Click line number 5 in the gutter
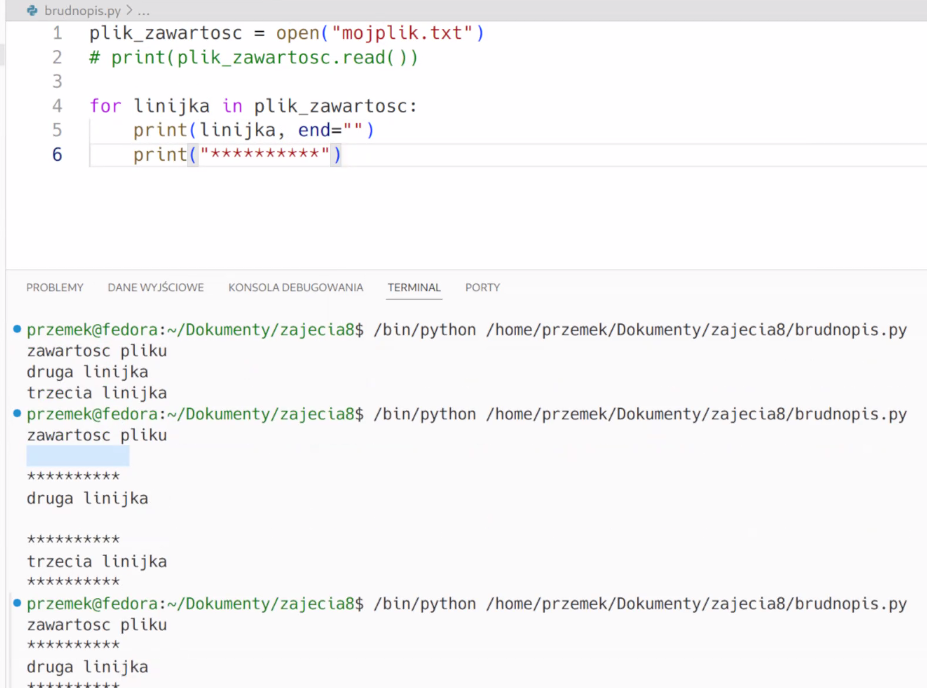This screenshot has width=927, height=688. (57, 130)
